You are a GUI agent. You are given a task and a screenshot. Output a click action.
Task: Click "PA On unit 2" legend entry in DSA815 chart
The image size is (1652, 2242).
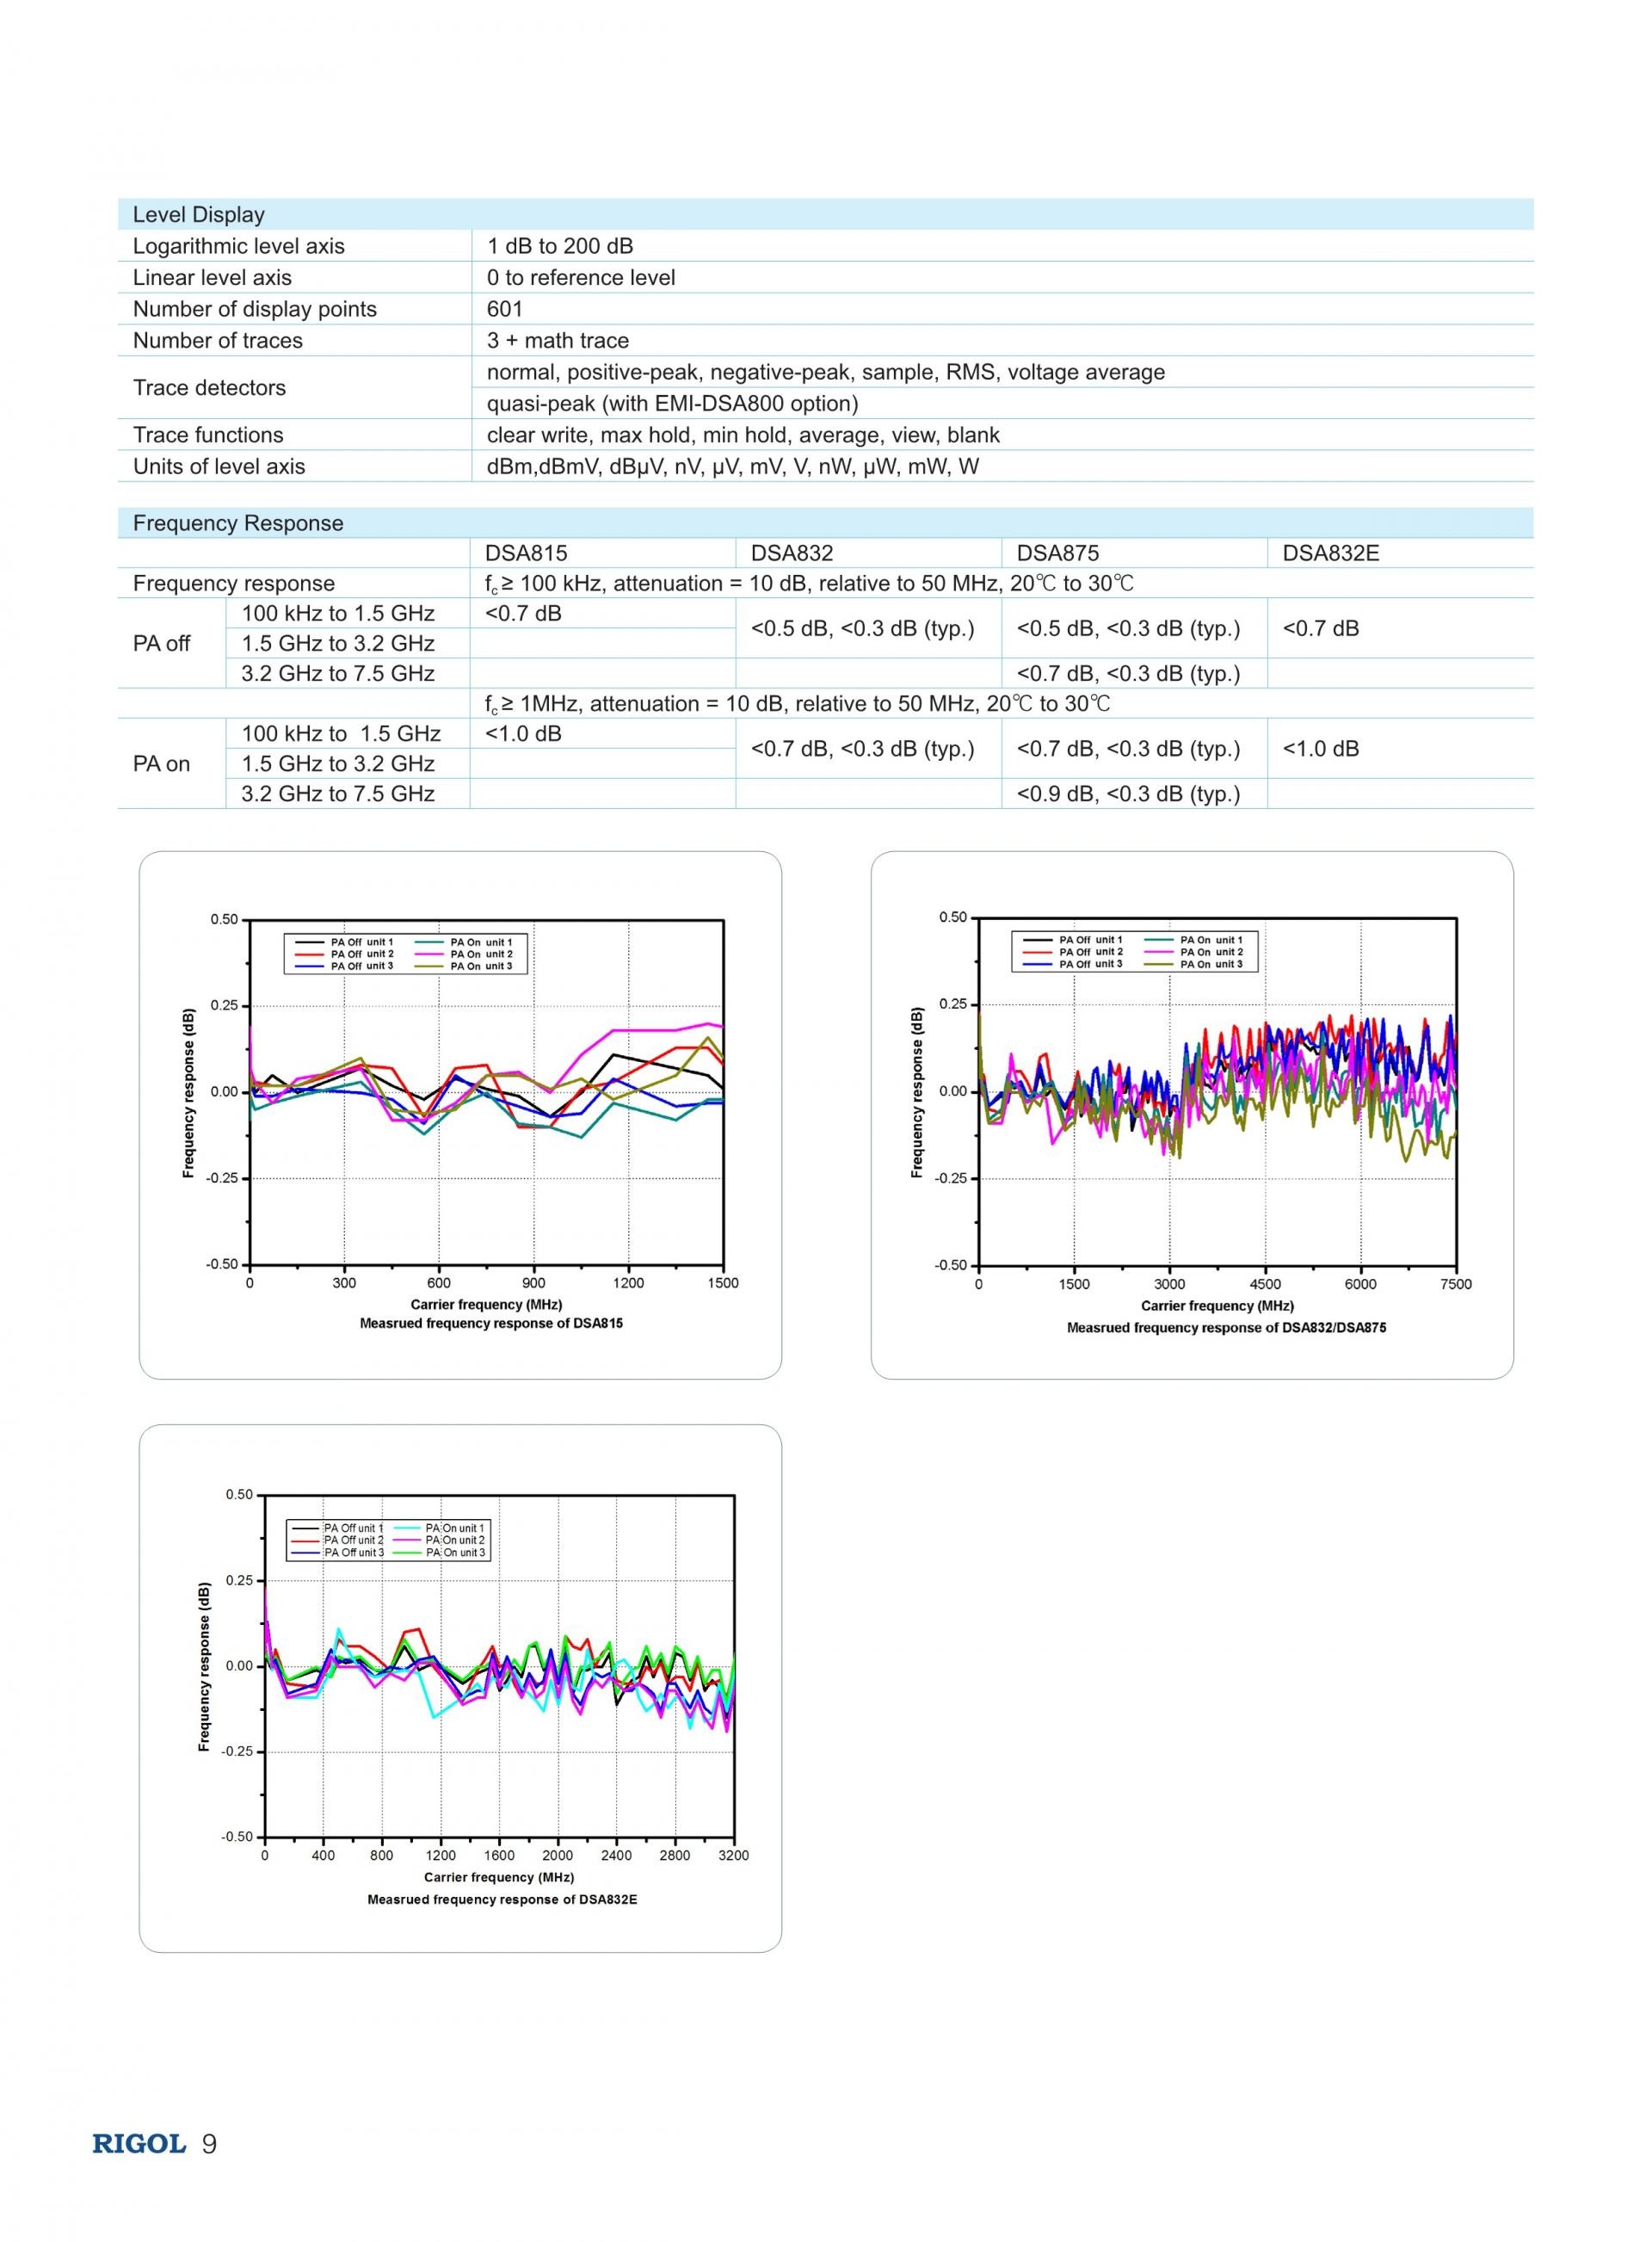[465, 954]
